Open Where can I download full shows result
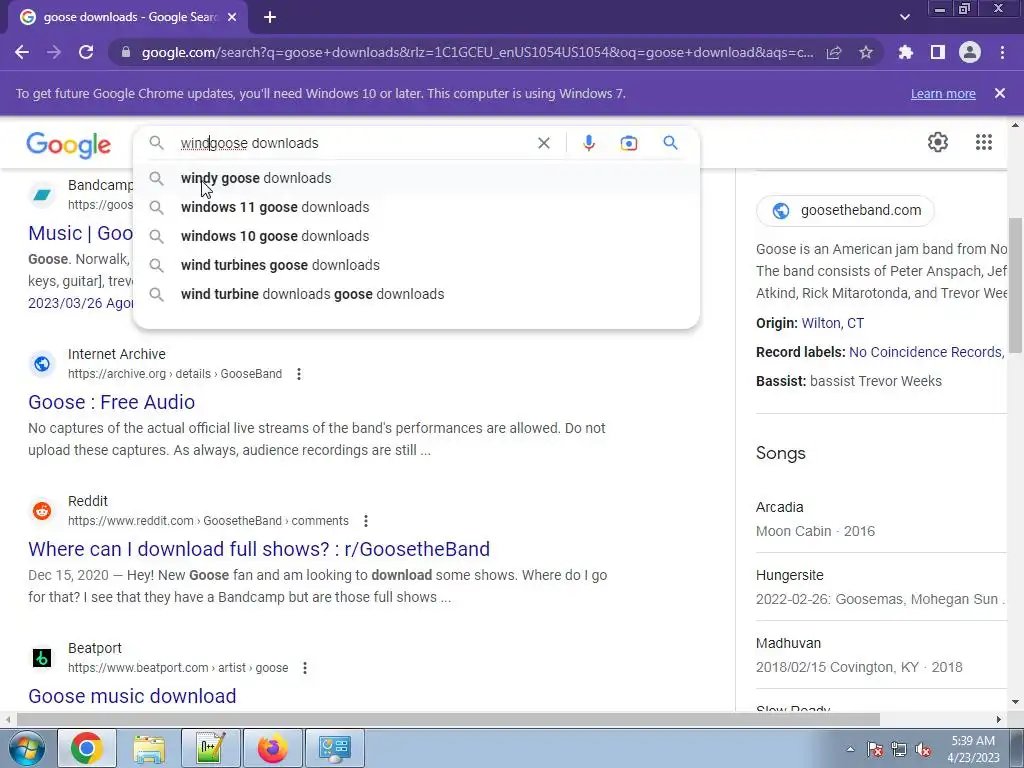The image size is (1024, 768). [259, 549]
